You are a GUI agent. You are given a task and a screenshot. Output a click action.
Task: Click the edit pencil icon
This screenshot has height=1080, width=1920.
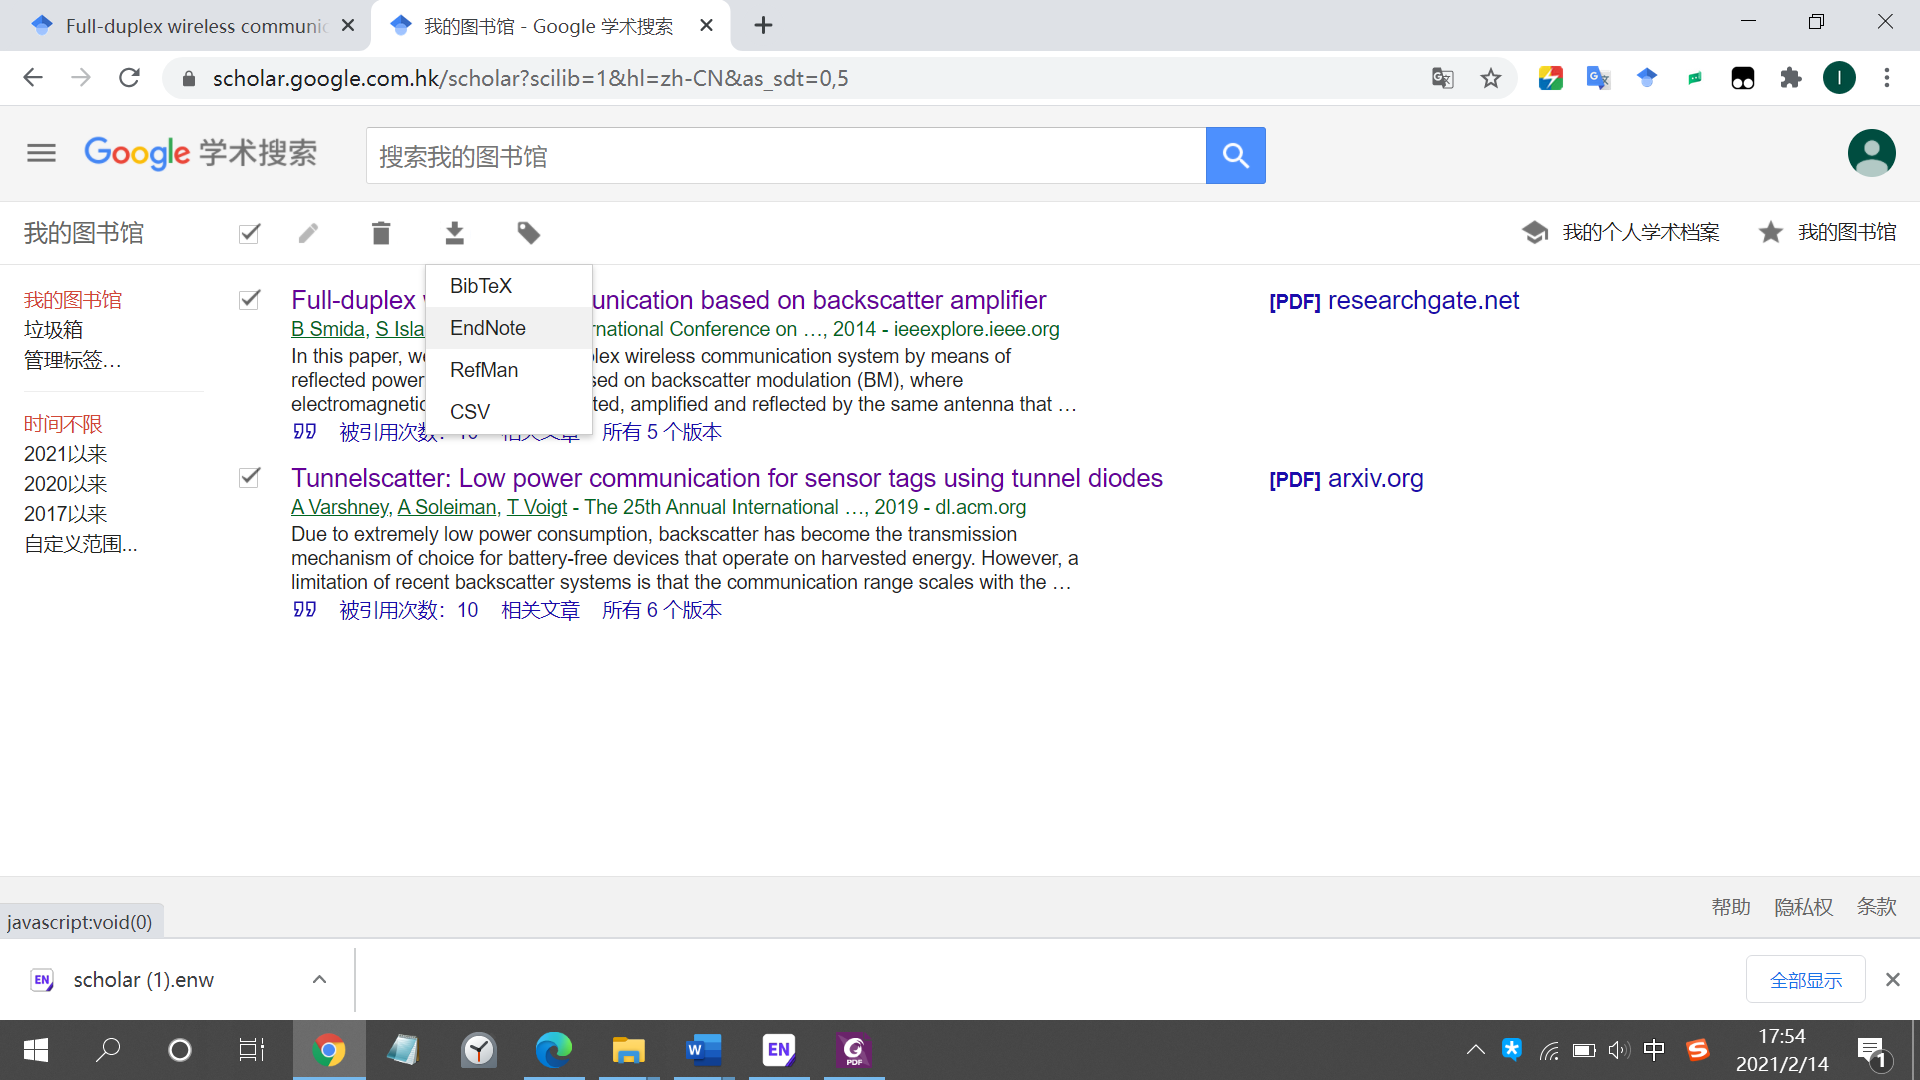point(308,233)
